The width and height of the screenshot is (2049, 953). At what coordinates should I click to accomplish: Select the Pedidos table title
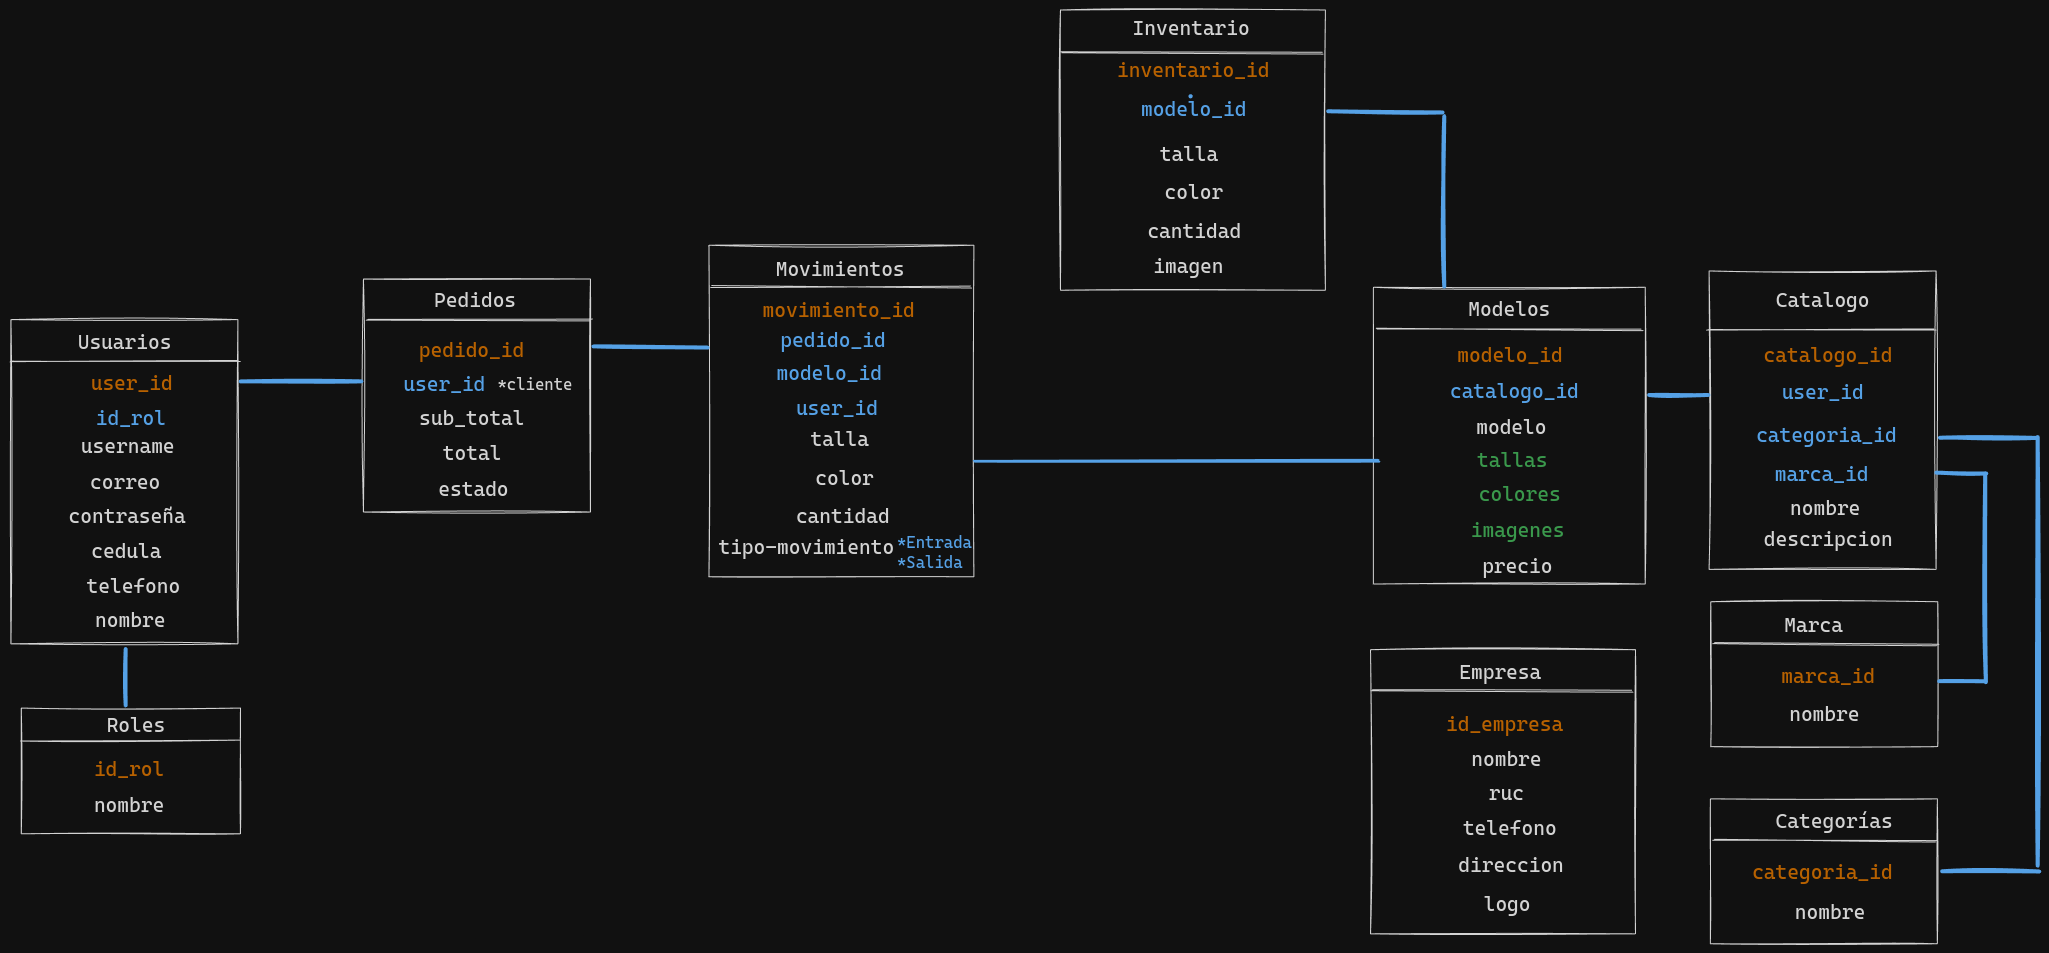[475, 300]
